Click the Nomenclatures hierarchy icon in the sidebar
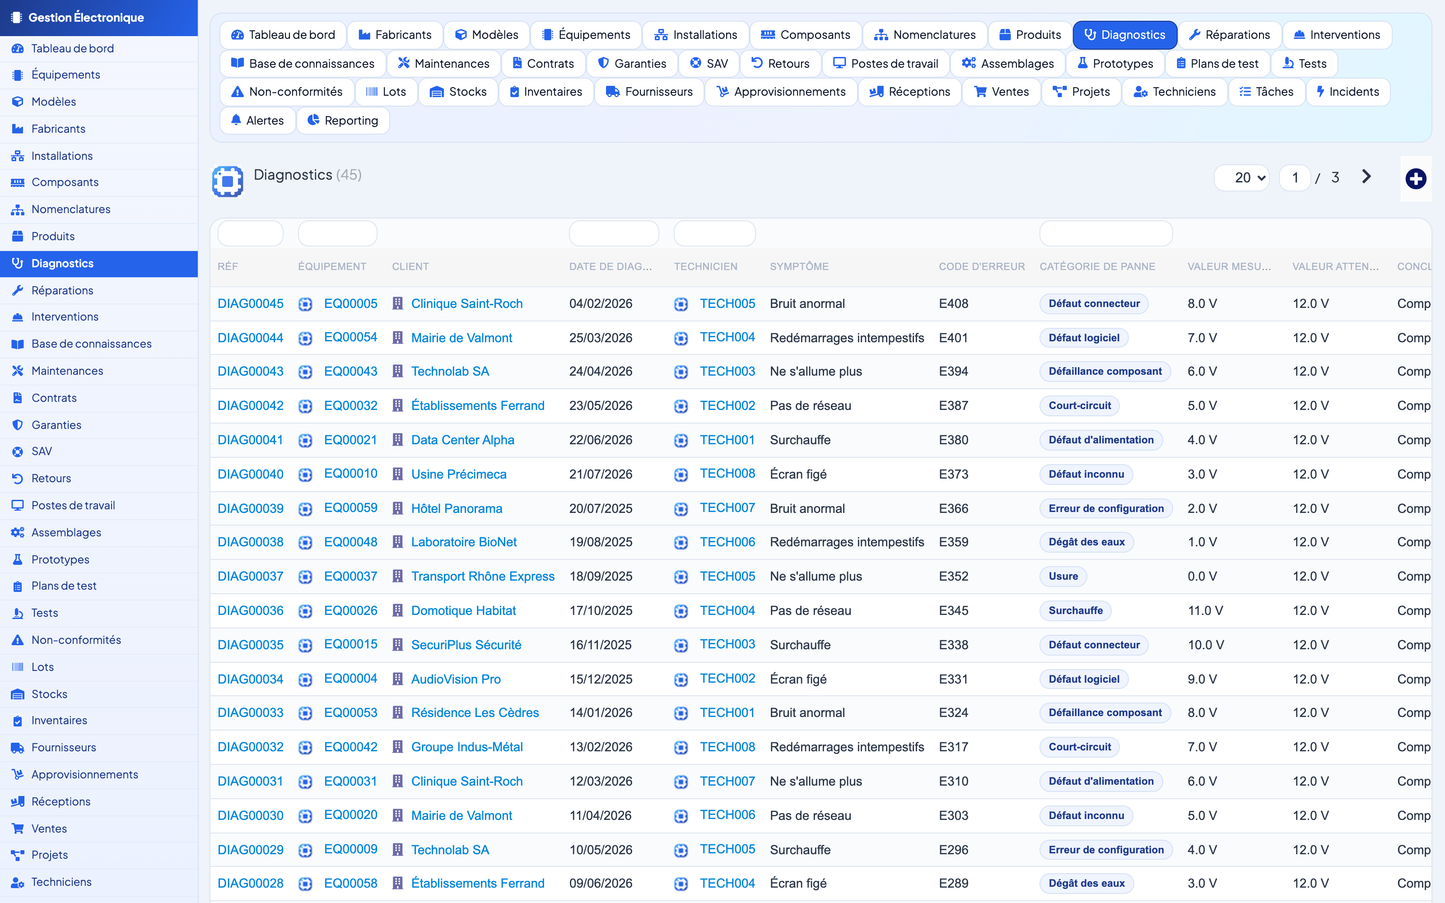 (x=17, y=209)
